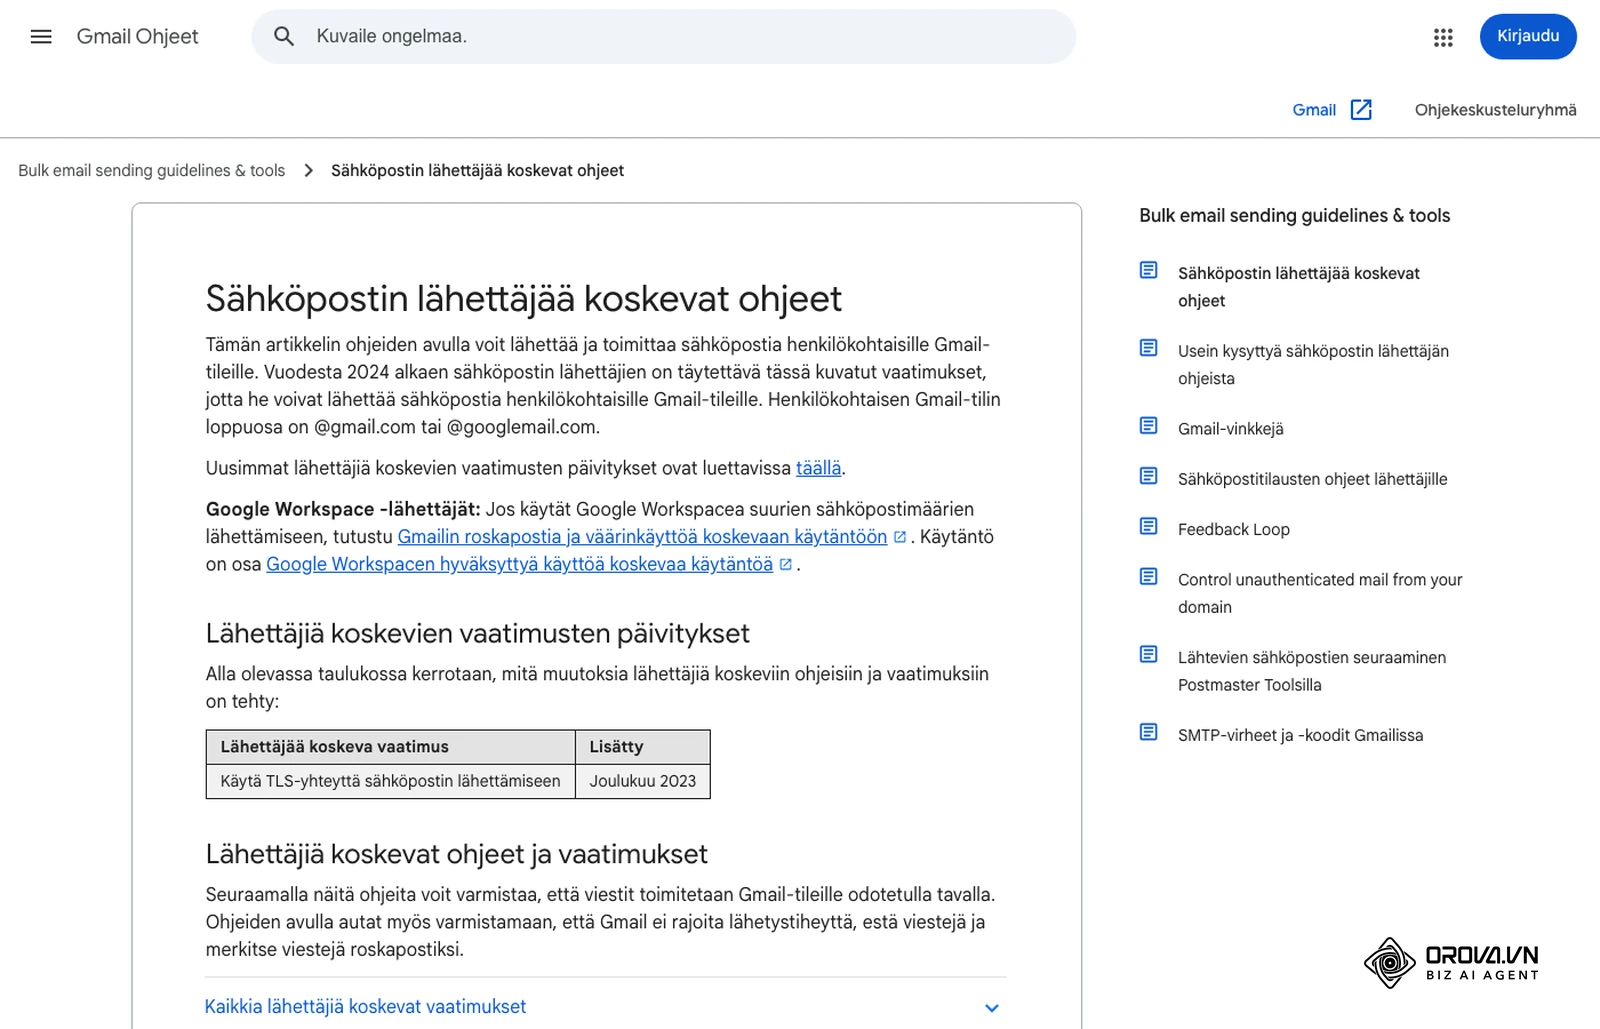Image resolution: width=1600 pixels, height=1029 pixels.
Task: Click article icon beside Feedback Loop
Action: [x=1149, y=526]
